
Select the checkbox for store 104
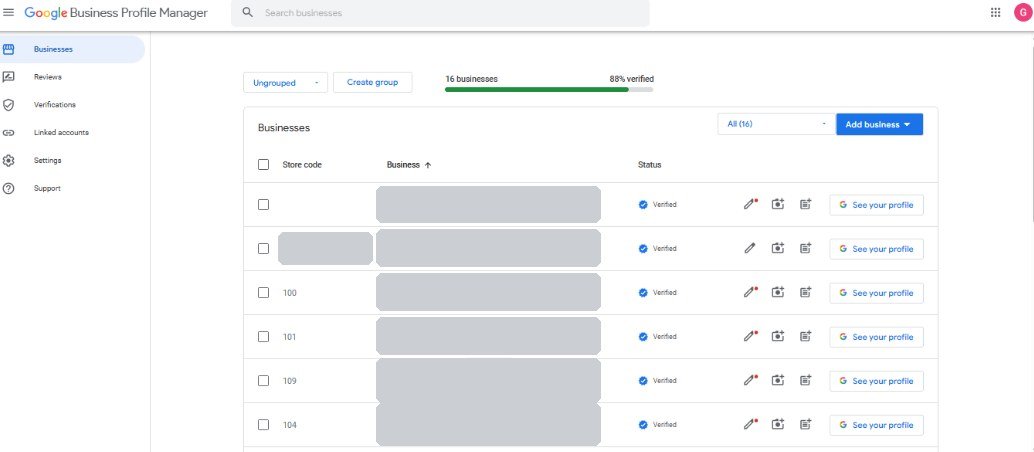coord(263,425)
